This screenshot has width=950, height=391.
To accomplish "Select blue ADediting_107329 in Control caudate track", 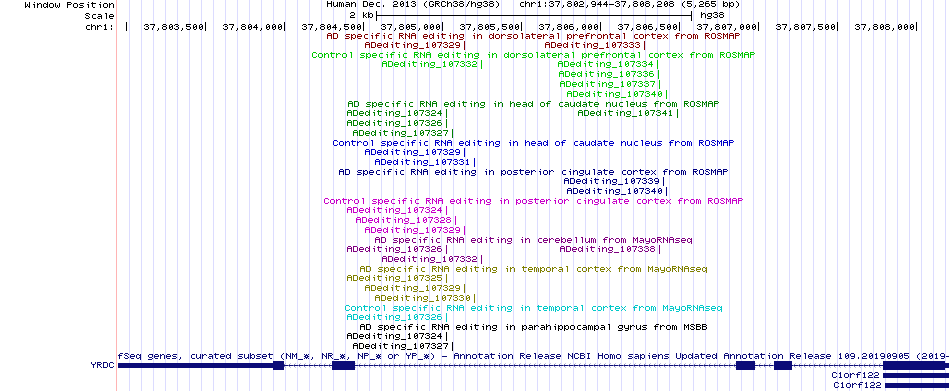I will 415,152.
